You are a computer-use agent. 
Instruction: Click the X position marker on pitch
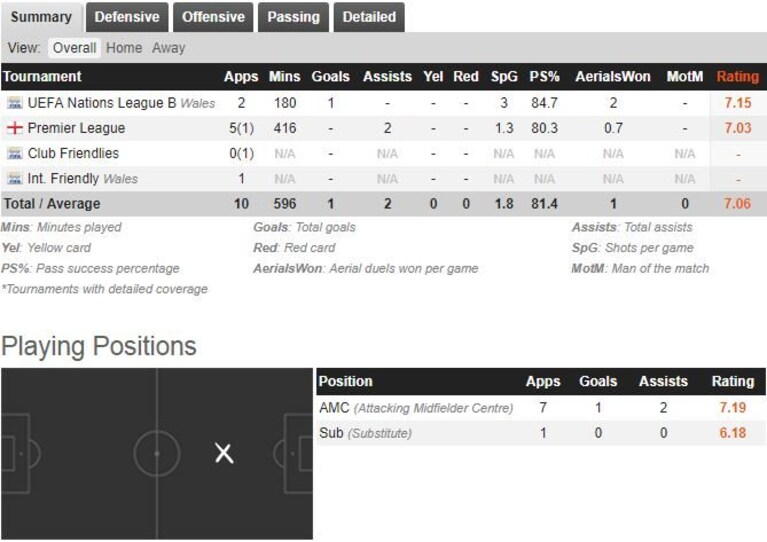click(224, 453)
